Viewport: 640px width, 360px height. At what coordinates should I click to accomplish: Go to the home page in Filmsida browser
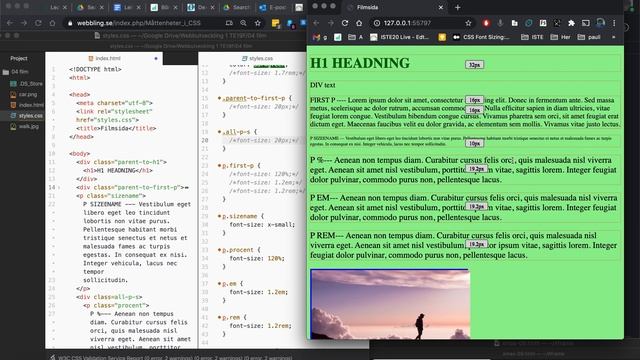pos(359,23)
